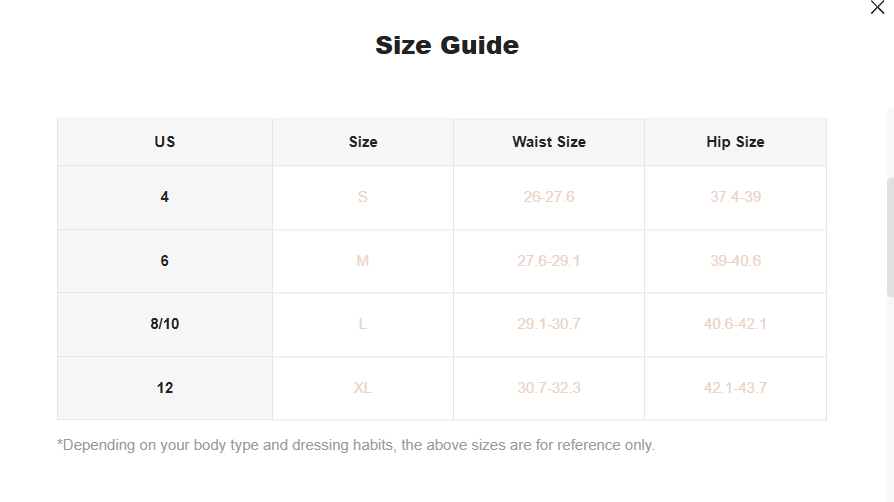Click the vertical scrollbar thumb

tap(890, 237)
